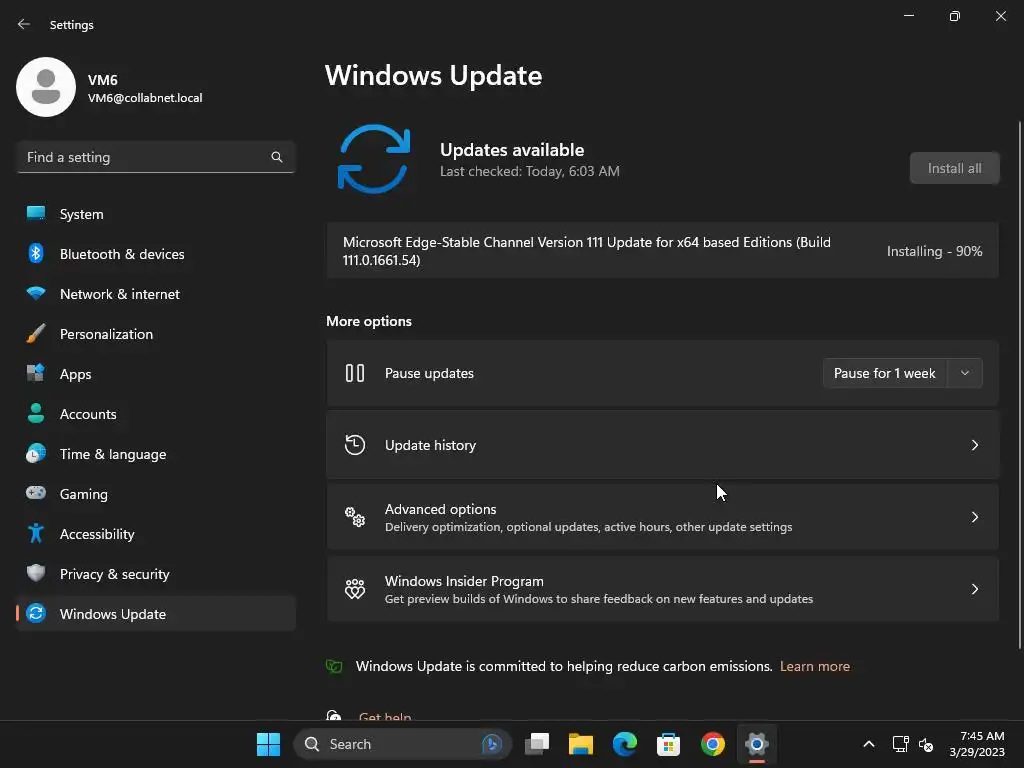Click the Windows Update sync icon in sidebar
This screenshot has height=768, width=1024.
(x=36, y=613)
